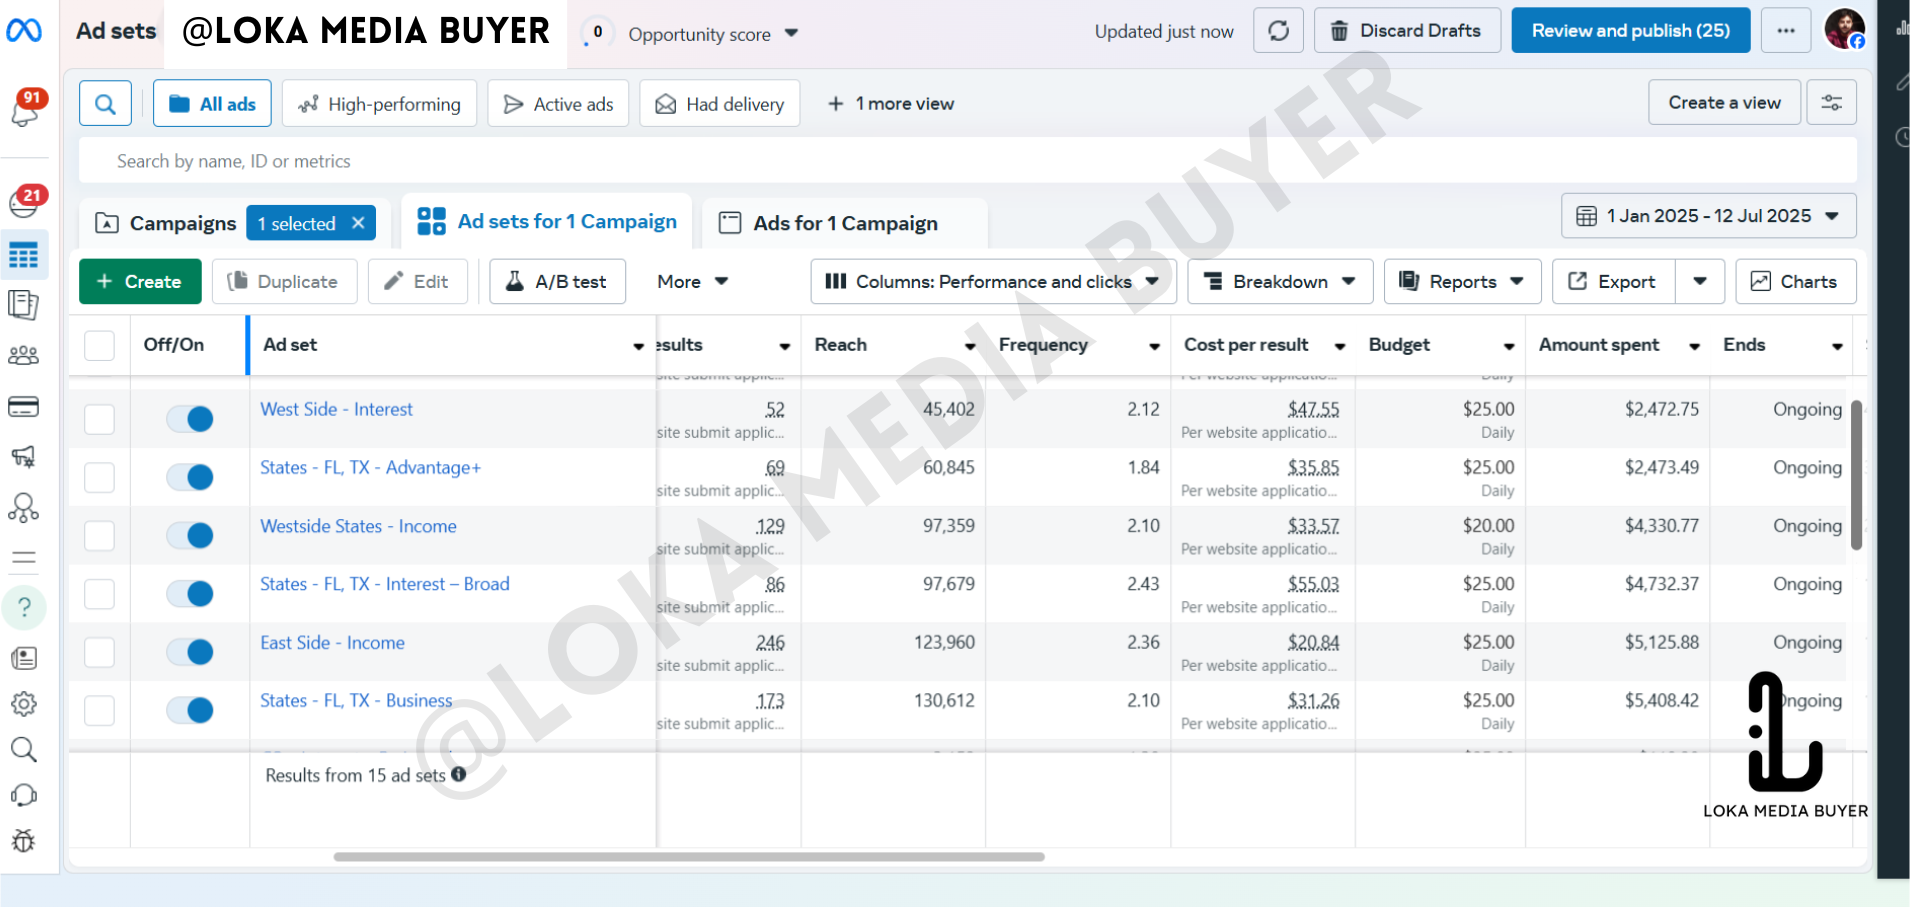The height and width of the screenshot is (907, 1910).
Task: Open the search magnifier icon button
Action: pyautogui.click(x=105, y=104)
